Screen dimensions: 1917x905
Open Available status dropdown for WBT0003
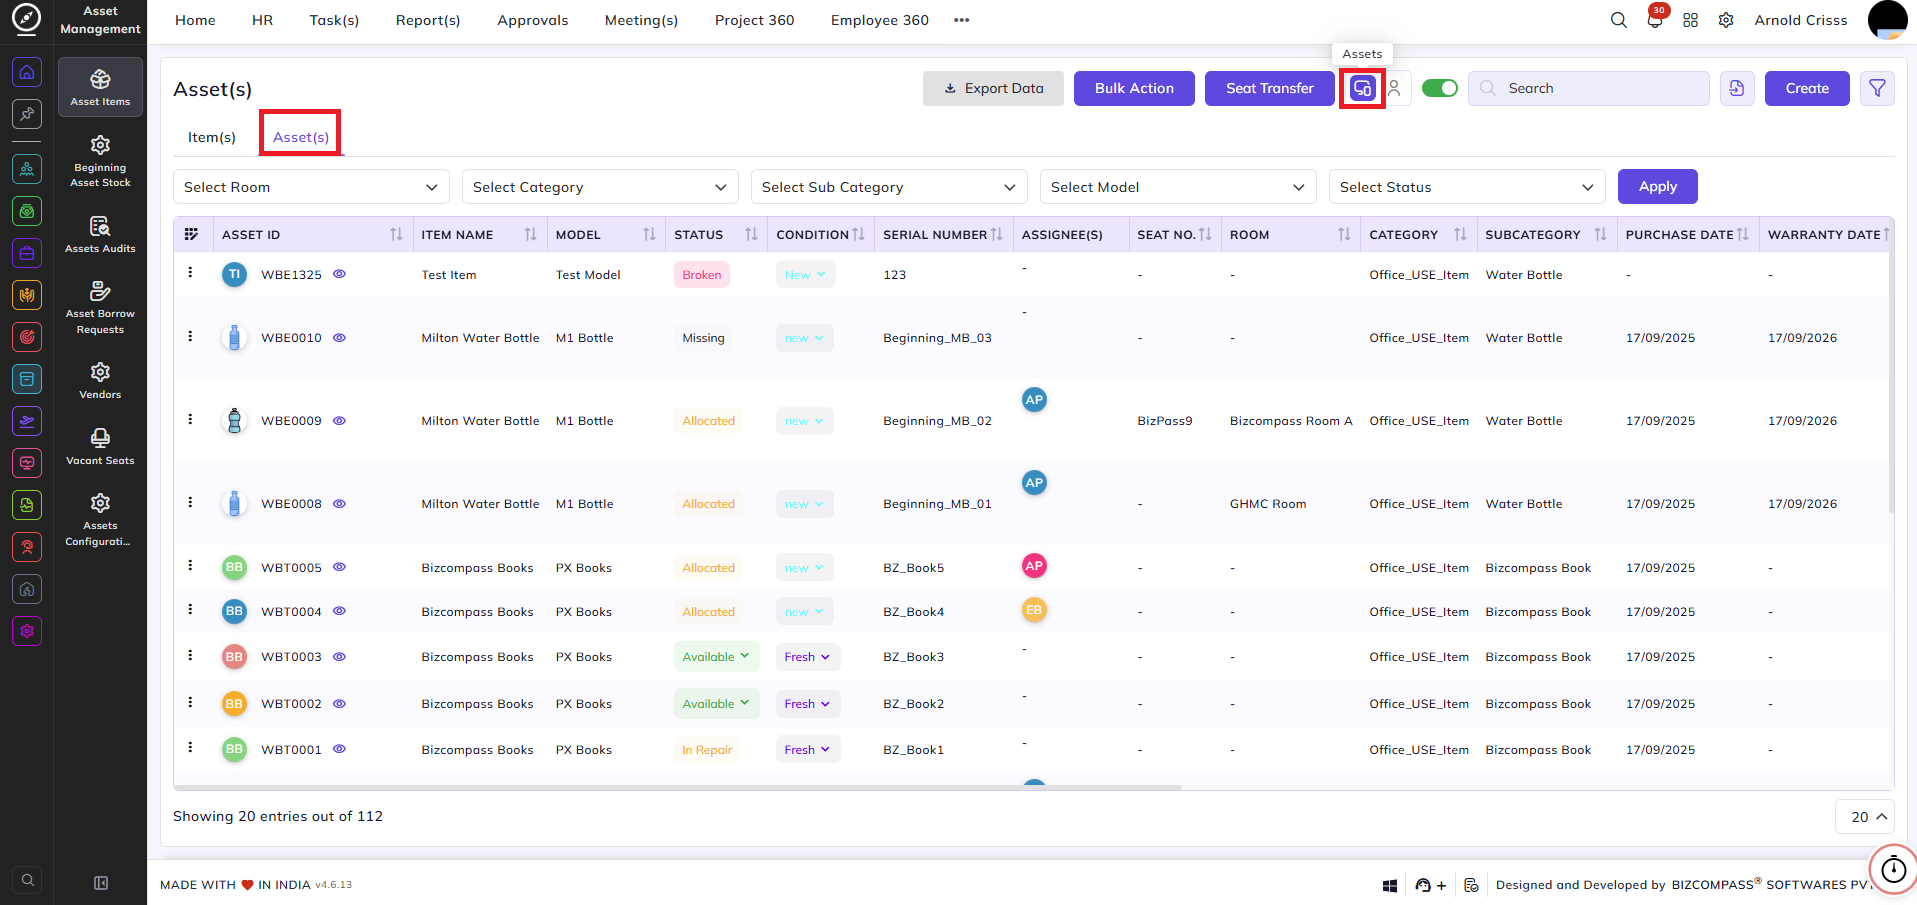pos(716,657)
